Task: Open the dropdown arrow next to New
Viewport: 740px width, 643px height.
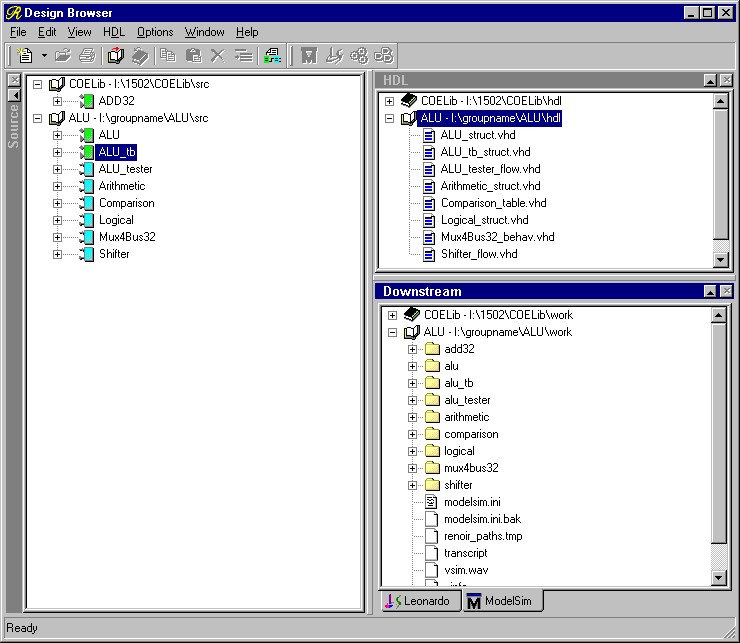Action: point(44,56)
